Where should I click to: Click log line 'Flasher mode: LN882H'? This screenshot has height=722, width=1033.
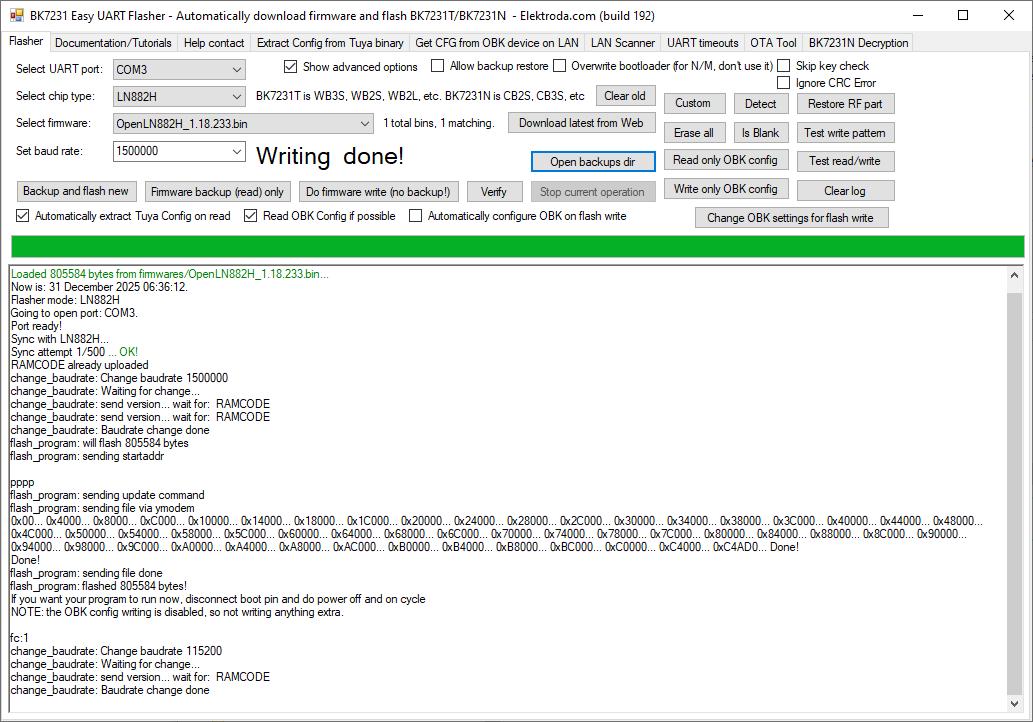65,300
